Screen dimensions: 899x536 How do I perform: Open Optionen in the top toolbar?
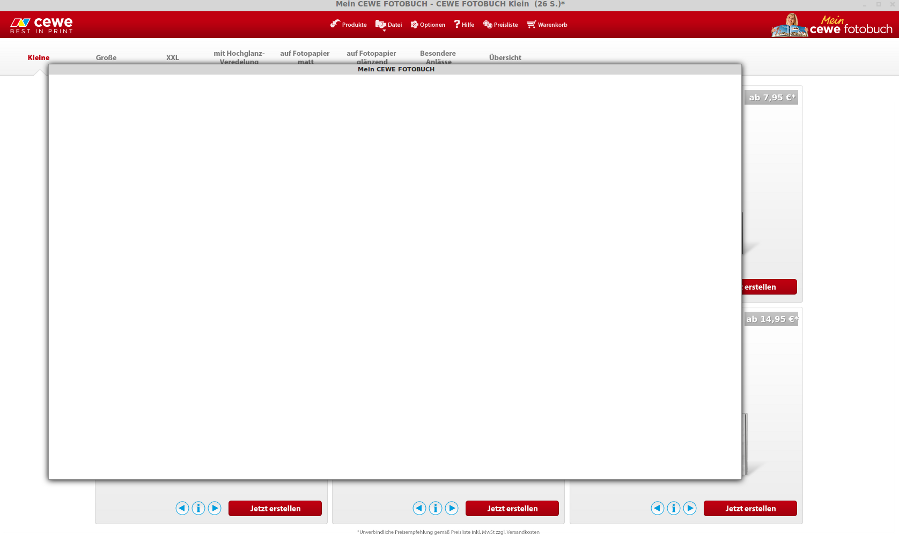(x=428, y=25)
